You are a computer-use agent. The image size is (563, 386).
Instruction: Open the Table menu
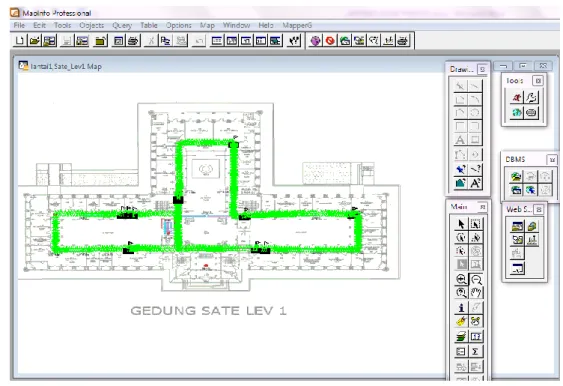[149, 25]
